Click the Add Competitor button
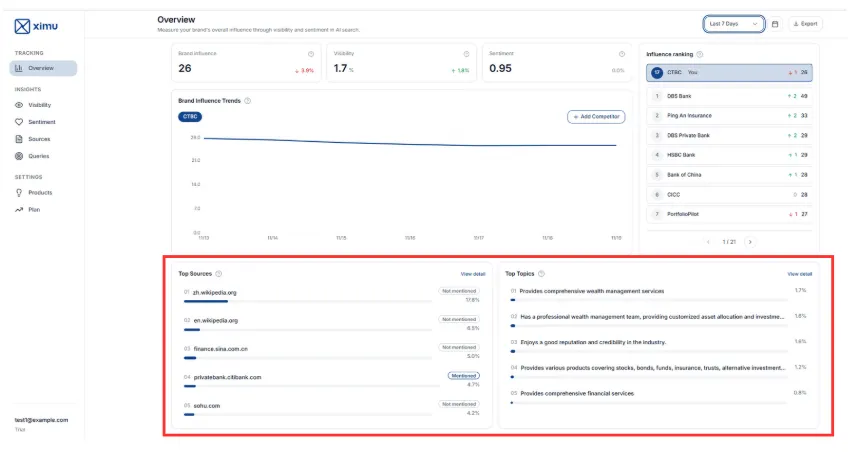The height and width of the screenshot is (456, 848). tap(595, 117)
